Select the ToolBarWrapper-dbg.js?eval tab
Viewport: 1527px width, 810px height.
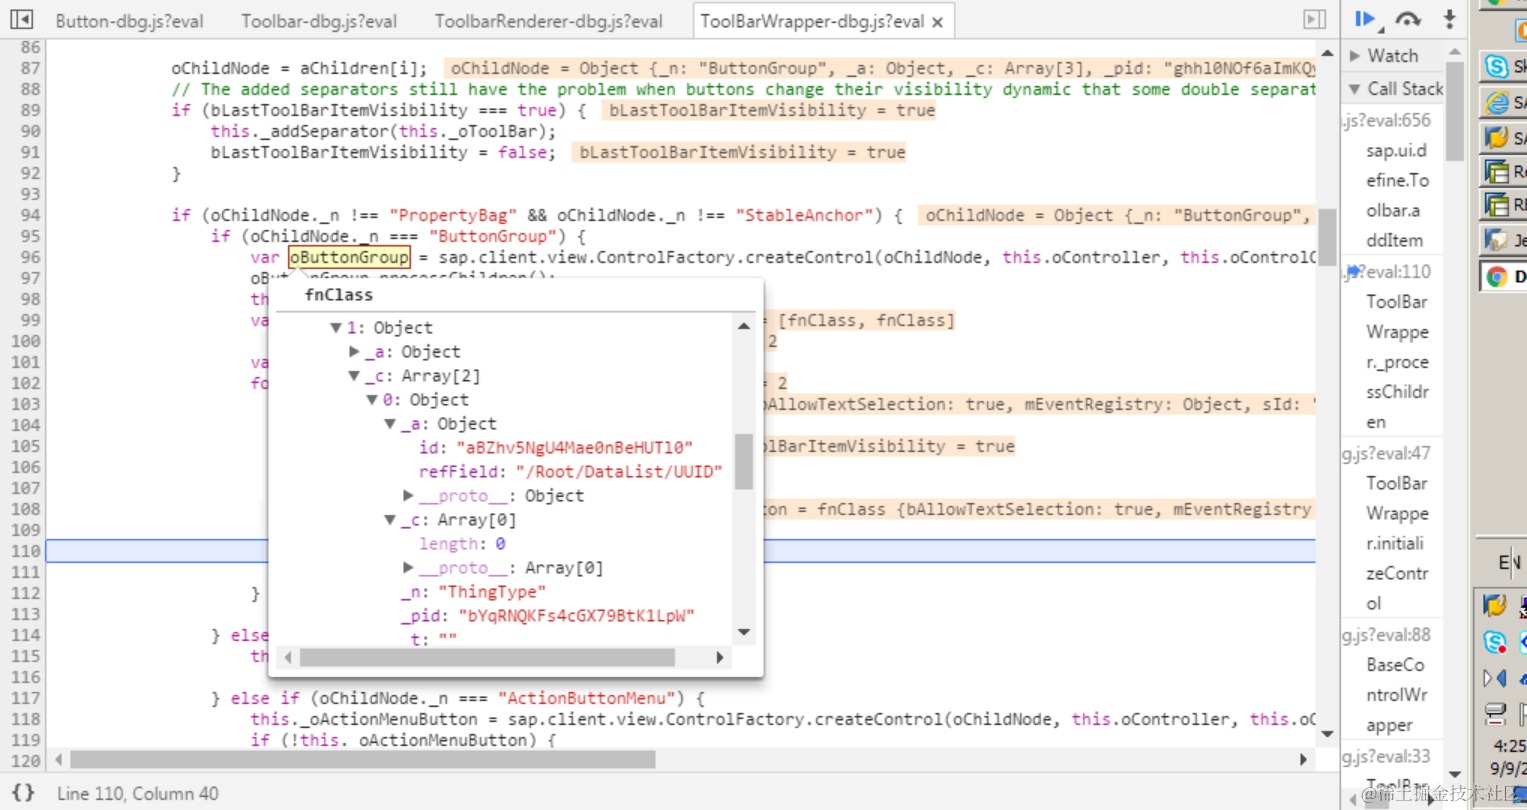(812, 21)
